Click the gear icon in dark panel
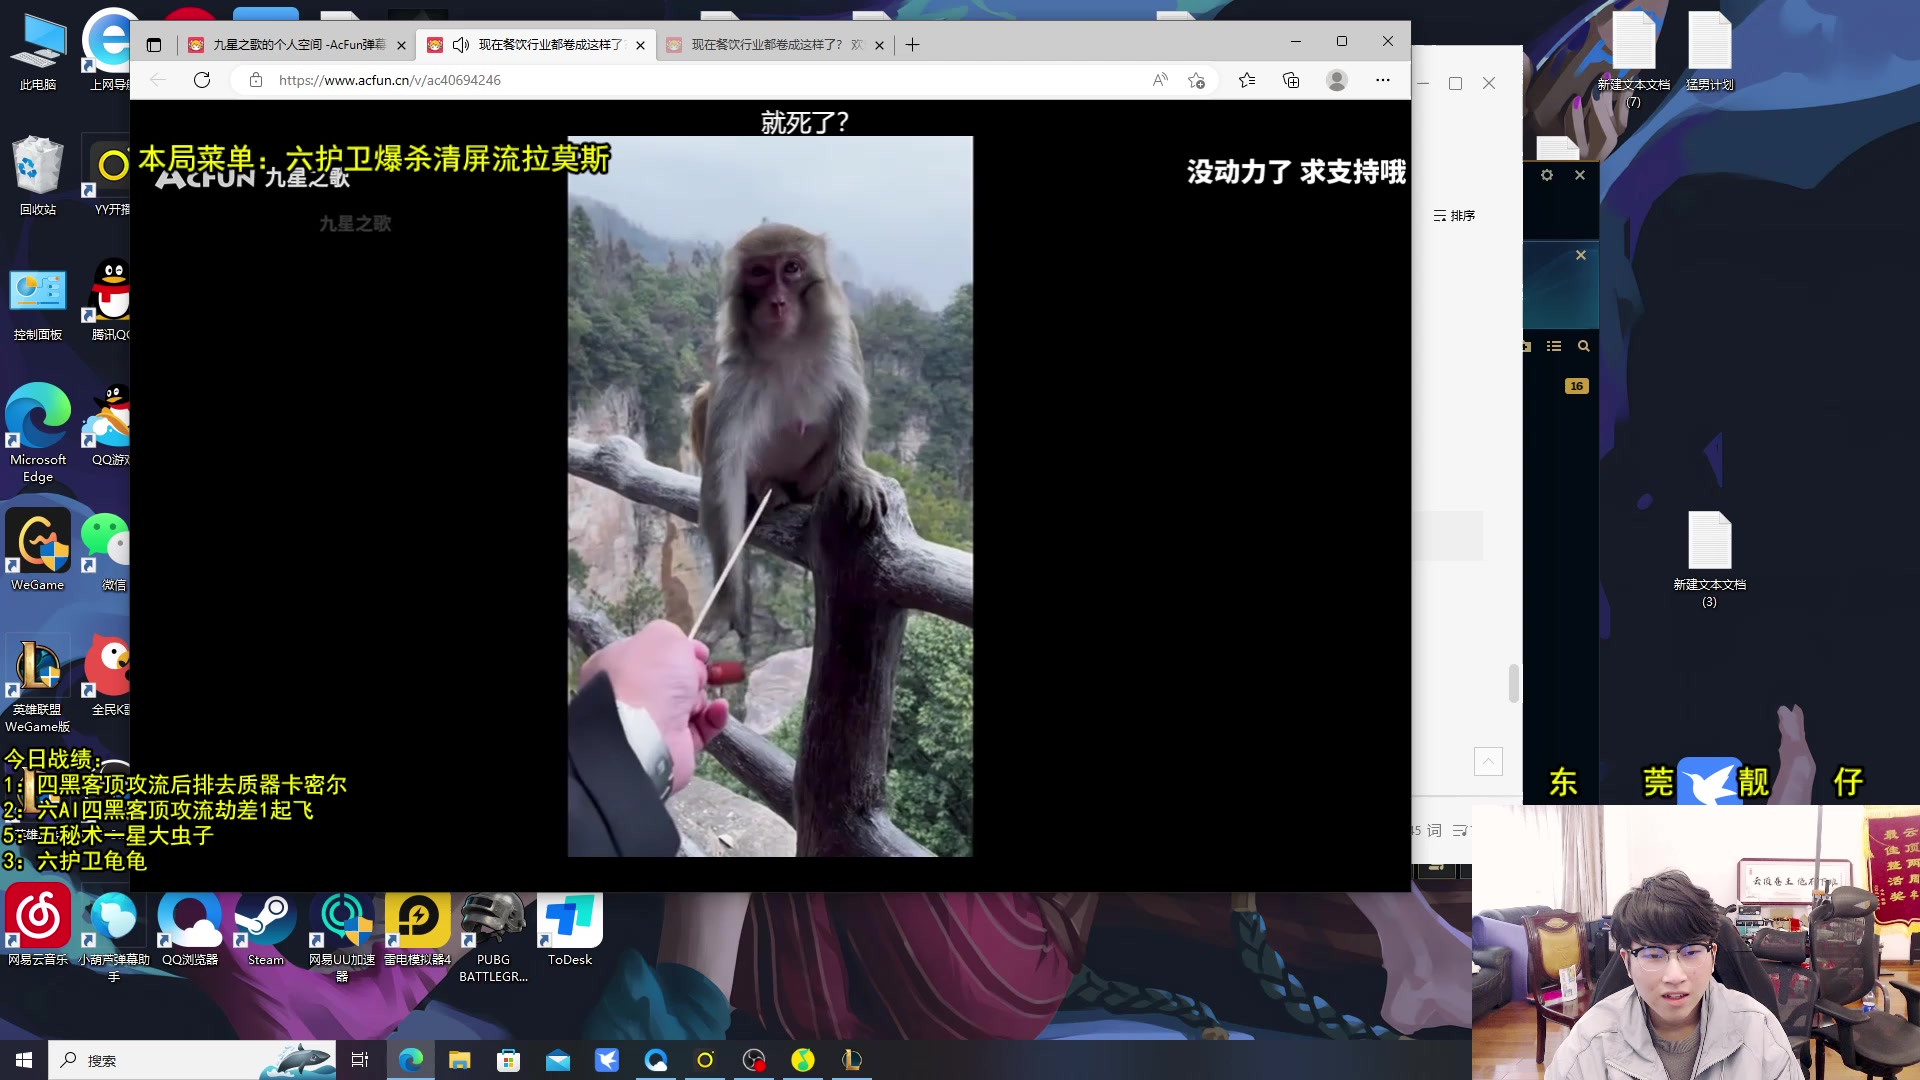This screenshot has width=1920, height=1080. click(x=1547, y=175)
